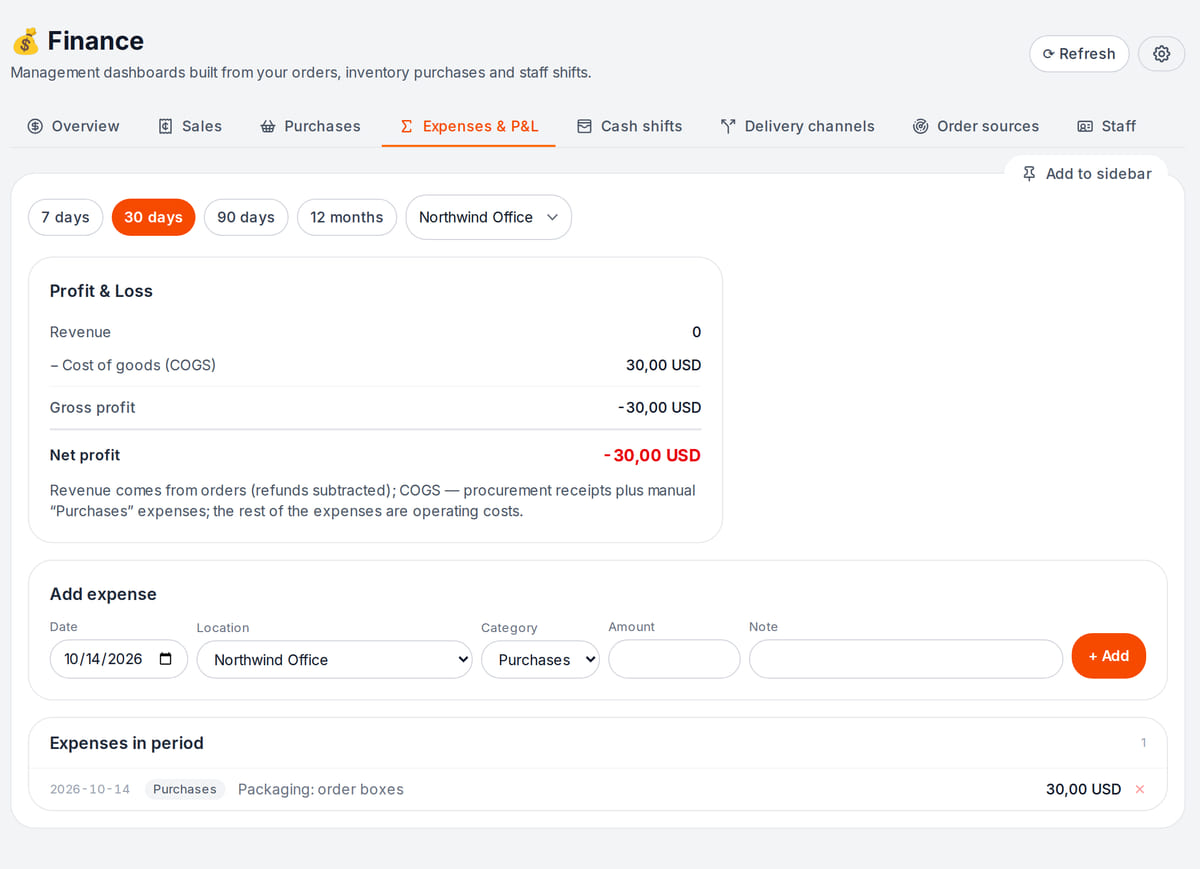Select the Expenses & P&L tab
This screenshot has width=1200, height=869.
click(469, 126)
